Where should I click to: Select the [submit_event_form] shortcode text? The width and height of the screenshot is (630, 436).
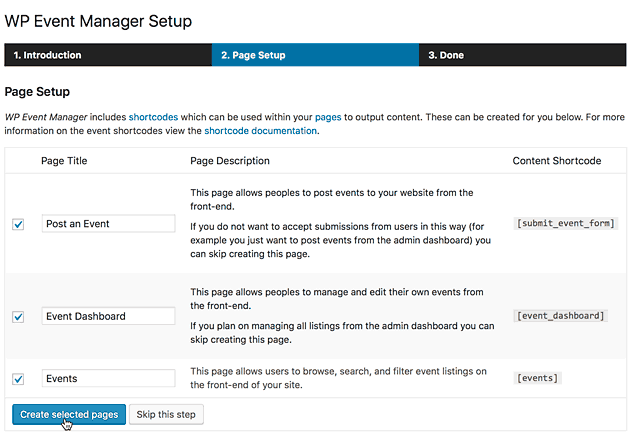565,223
